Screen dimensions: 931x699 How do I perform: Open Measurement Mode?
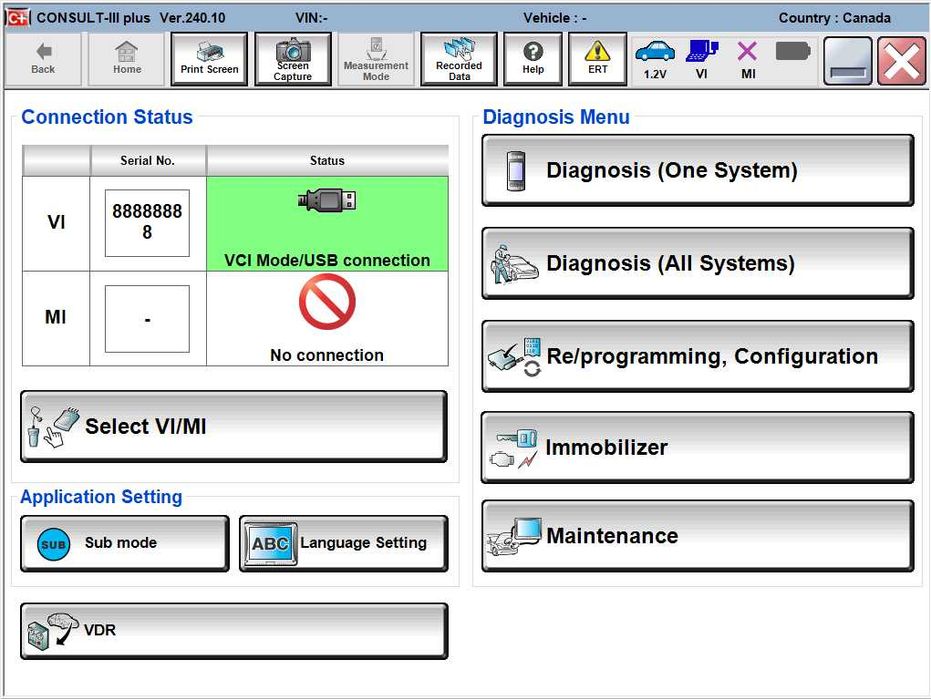[x=376, y=59]
